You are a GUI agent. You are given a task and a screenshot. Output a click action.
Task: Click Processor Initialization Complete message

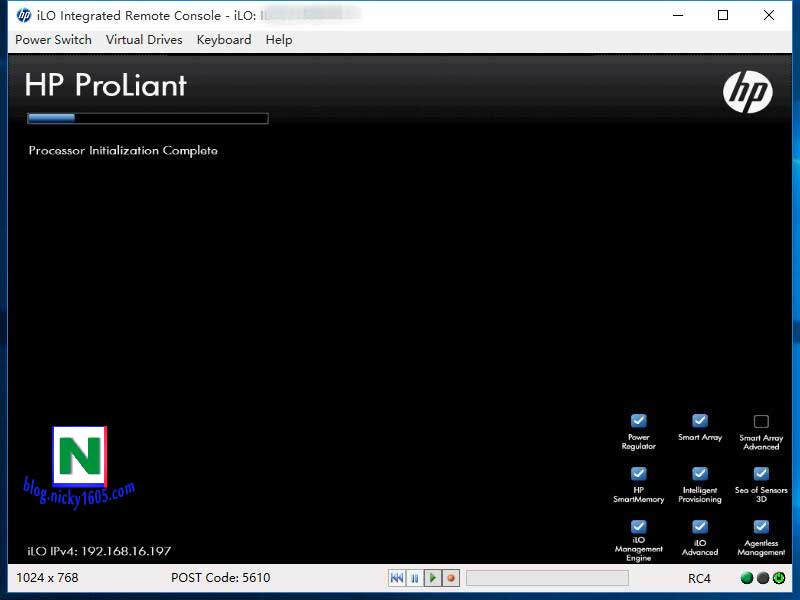[123, 151]
